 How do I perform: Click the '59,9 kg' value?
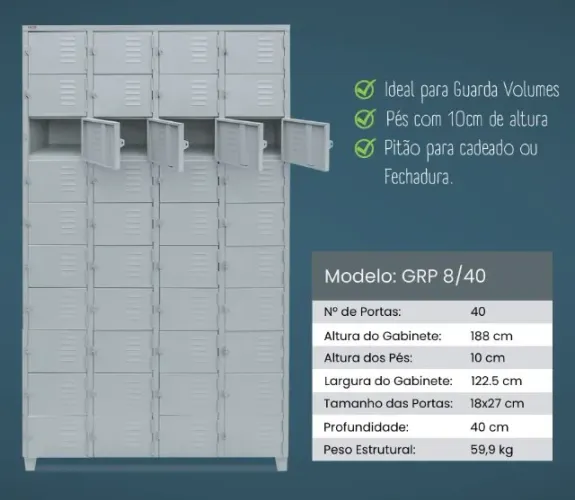click(x=491, y=450)
